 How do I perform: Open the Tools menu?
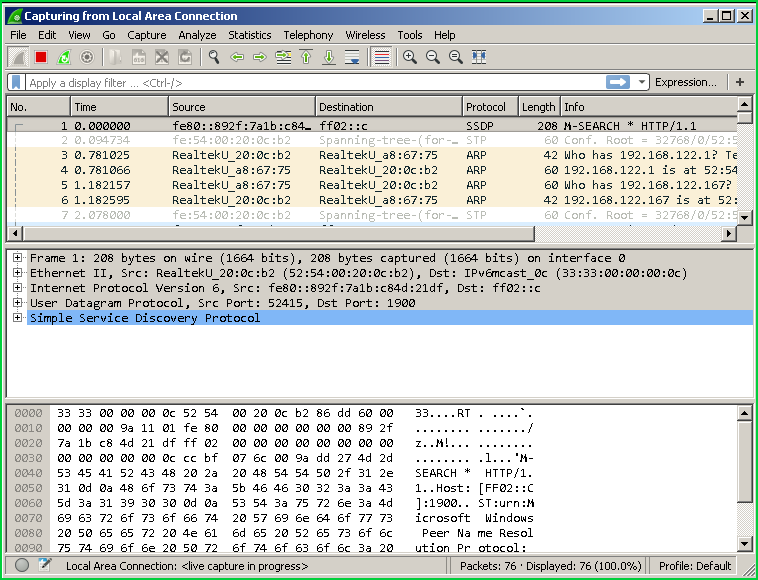[x=410, y=35]
